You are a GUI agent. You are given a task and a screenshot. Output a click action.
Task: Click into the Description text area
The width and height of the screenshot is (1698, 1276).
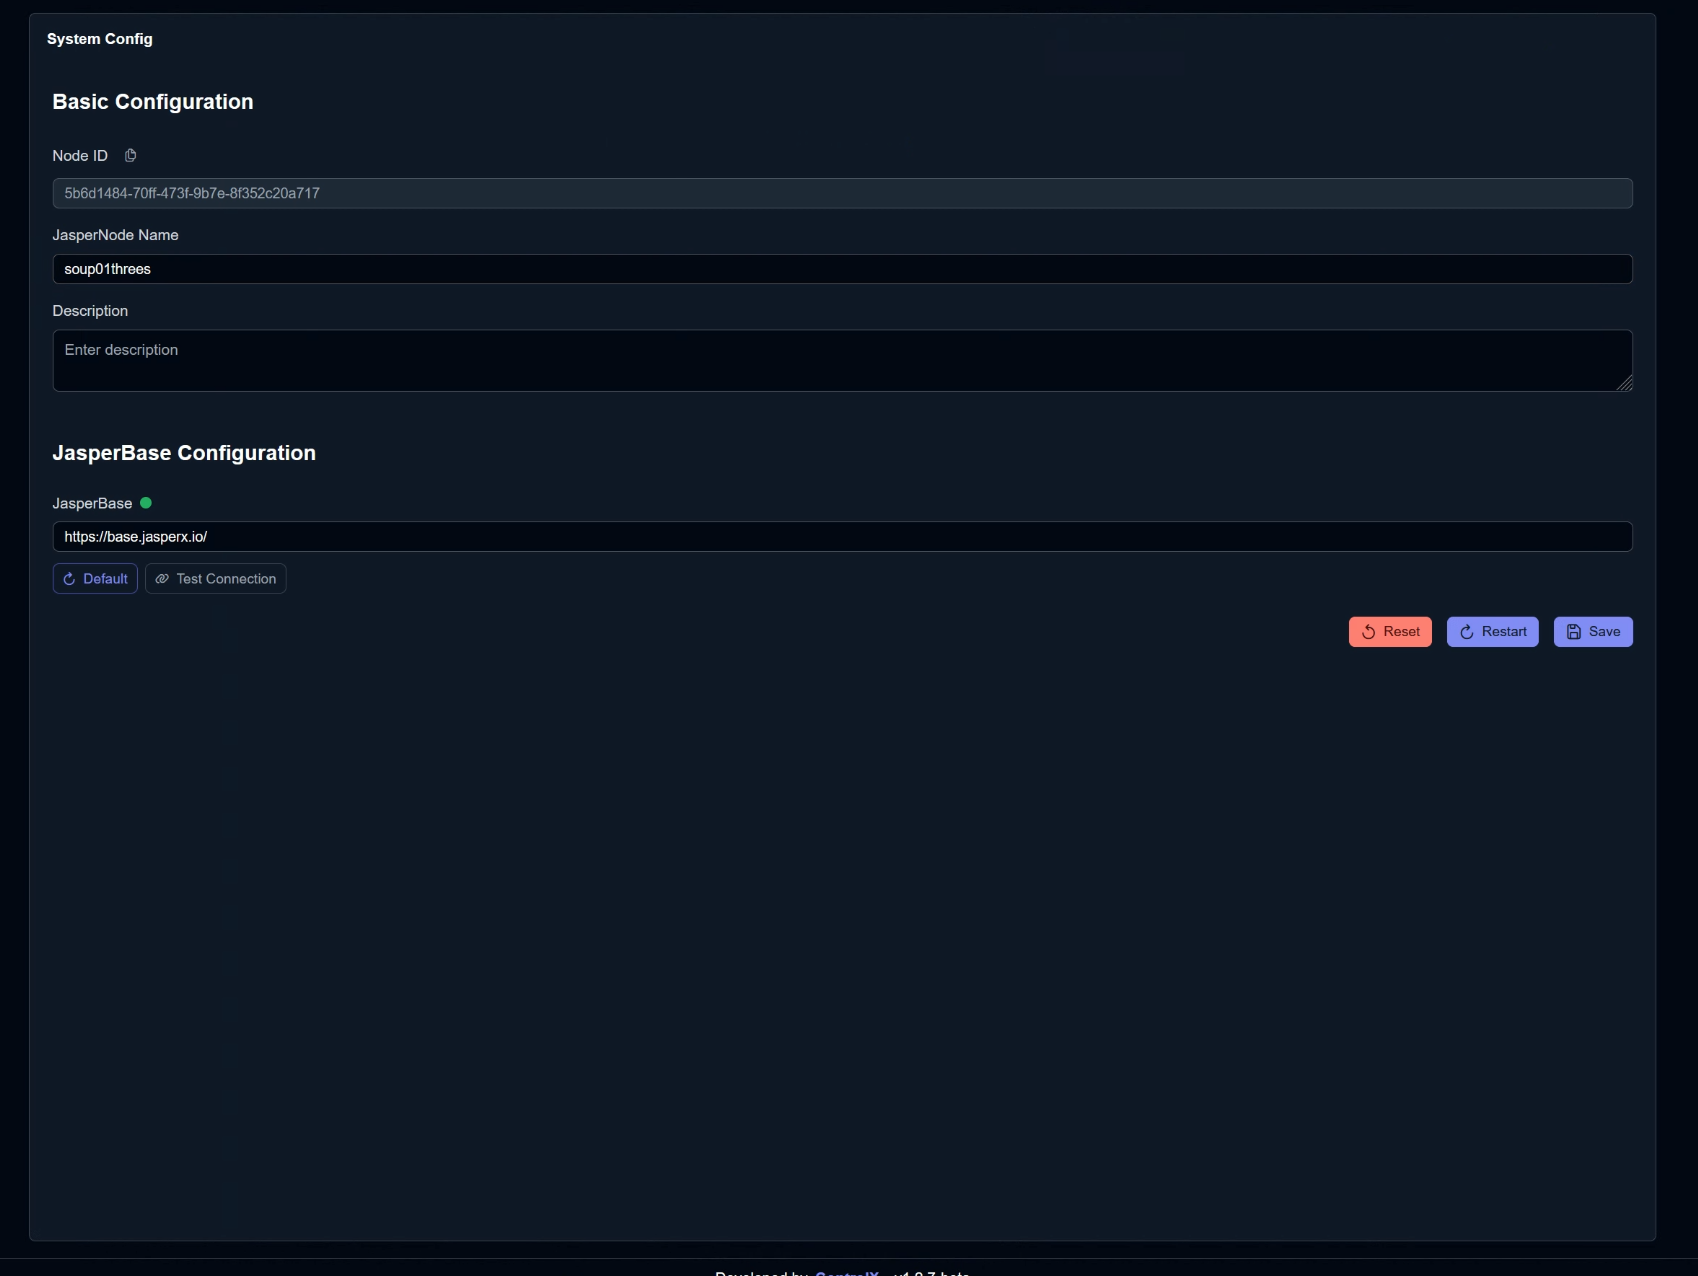coord(842,360)
